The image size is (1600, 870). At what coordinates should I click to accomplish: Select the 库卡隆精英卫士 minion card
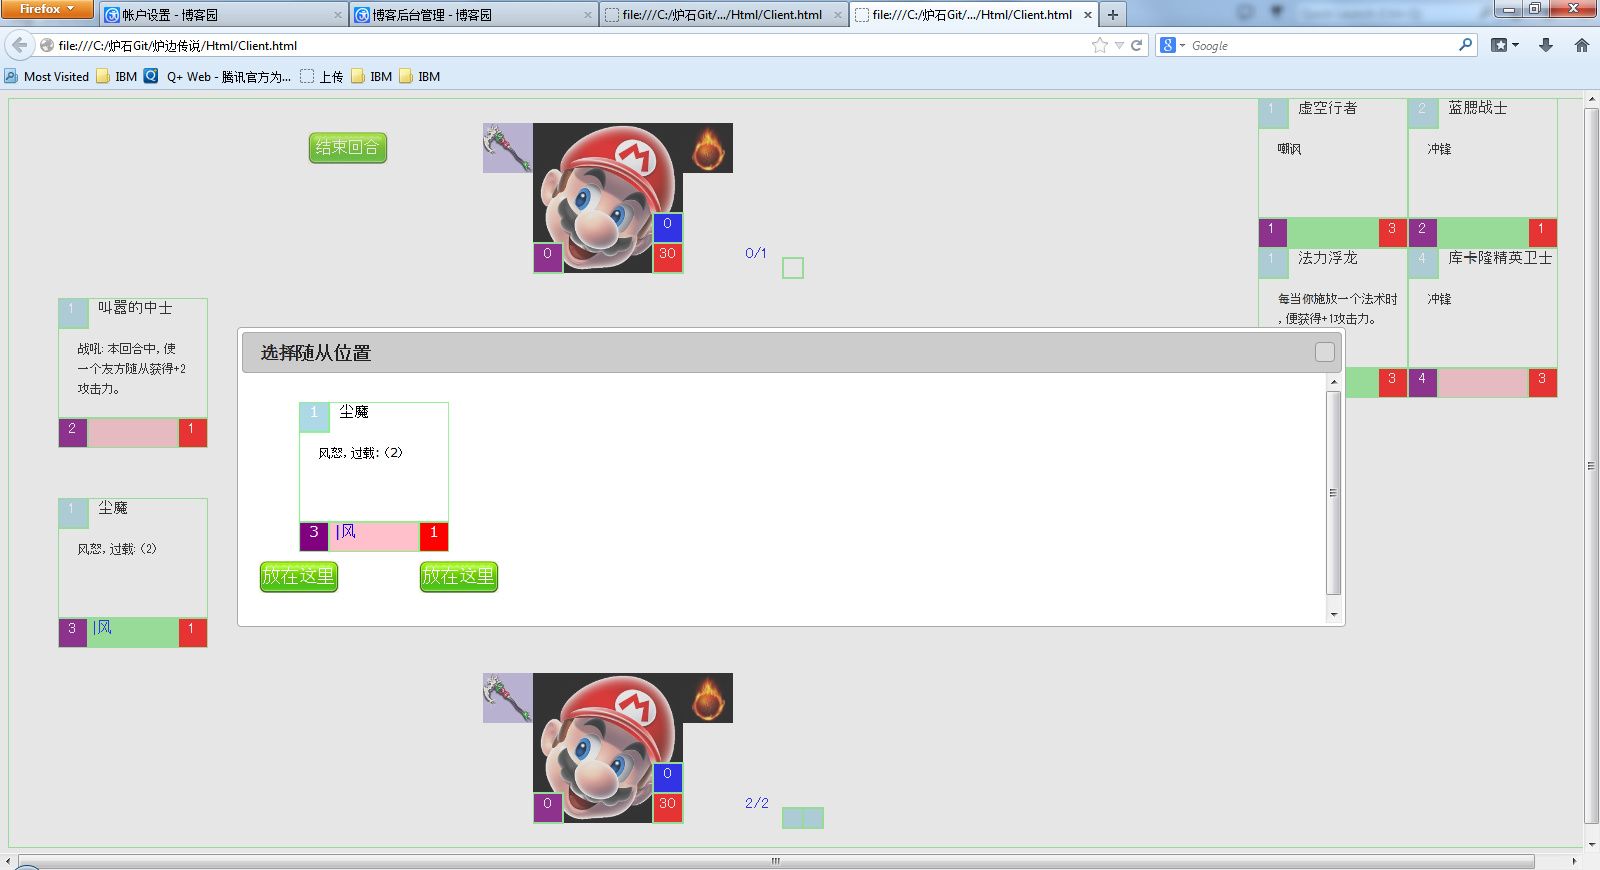click(x=1483, y=323)
